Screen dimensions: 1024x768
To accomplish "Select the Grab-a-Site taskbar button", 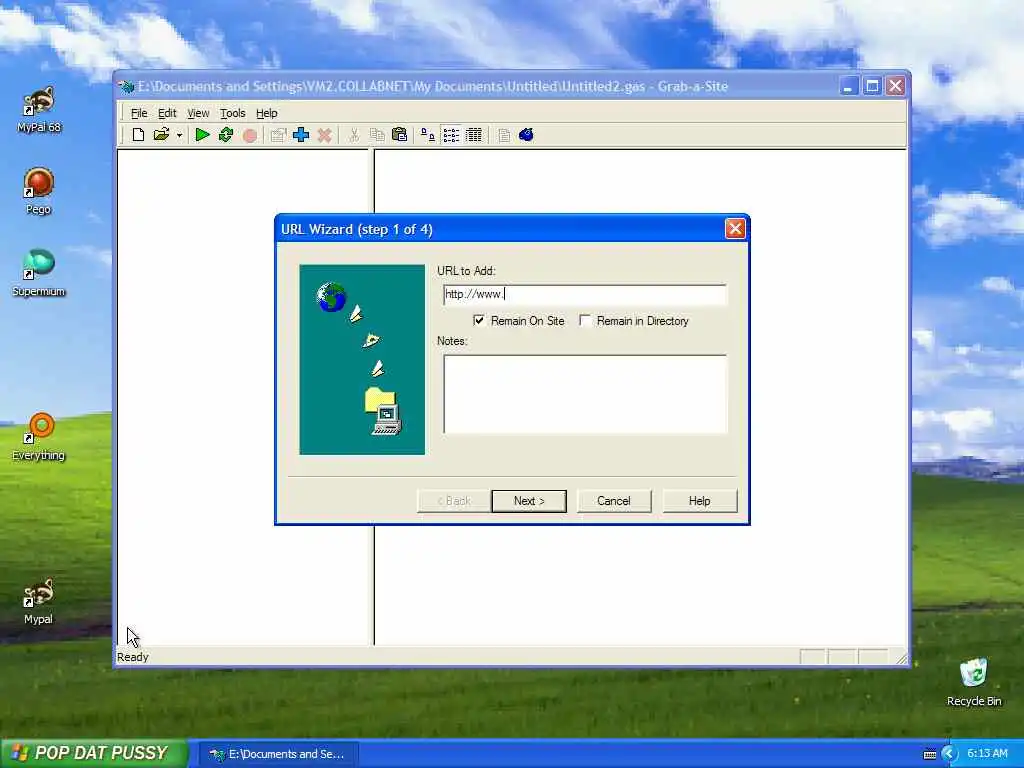I will (x=280, y=754).
